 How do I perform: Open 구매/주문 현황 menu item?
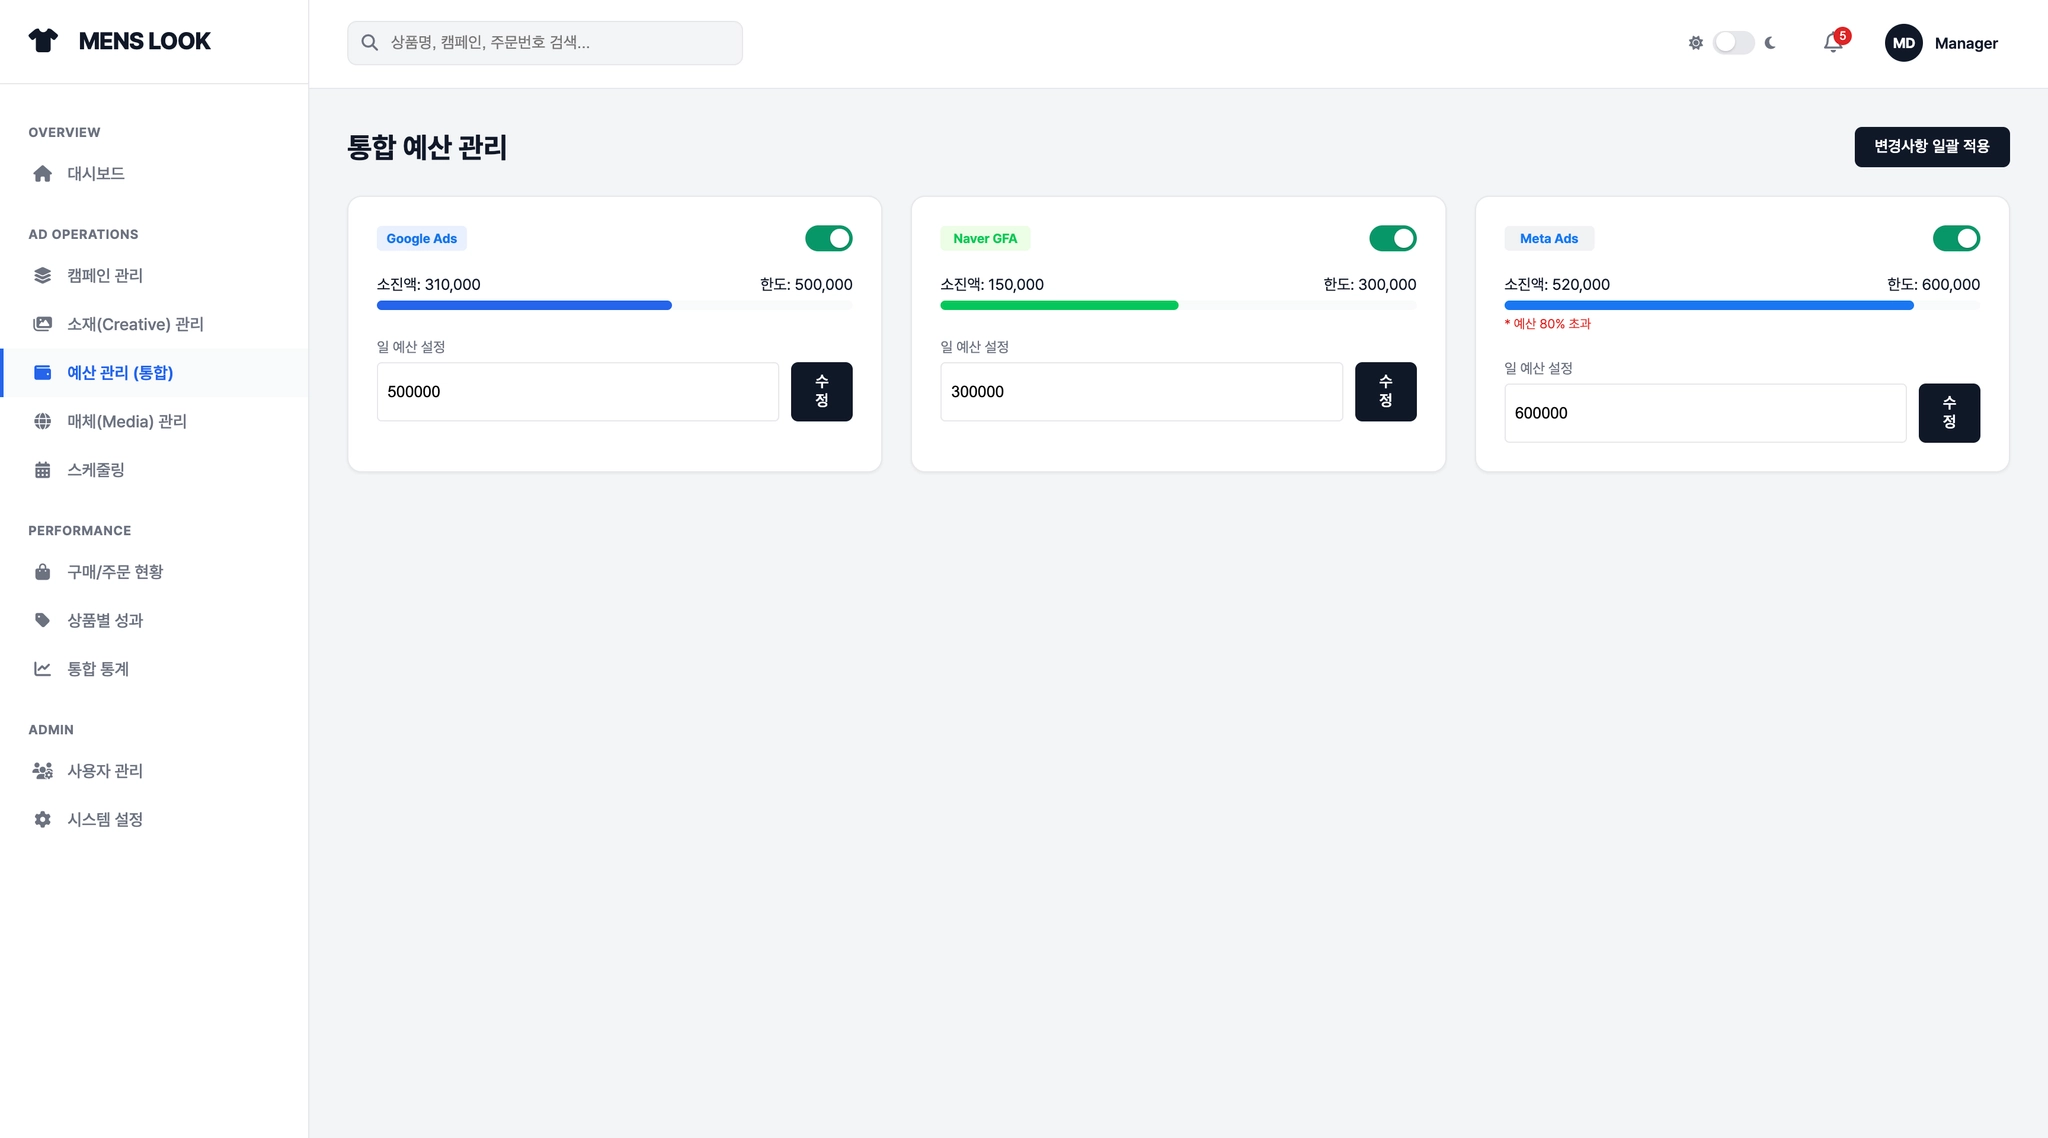(x=114, y=572)
